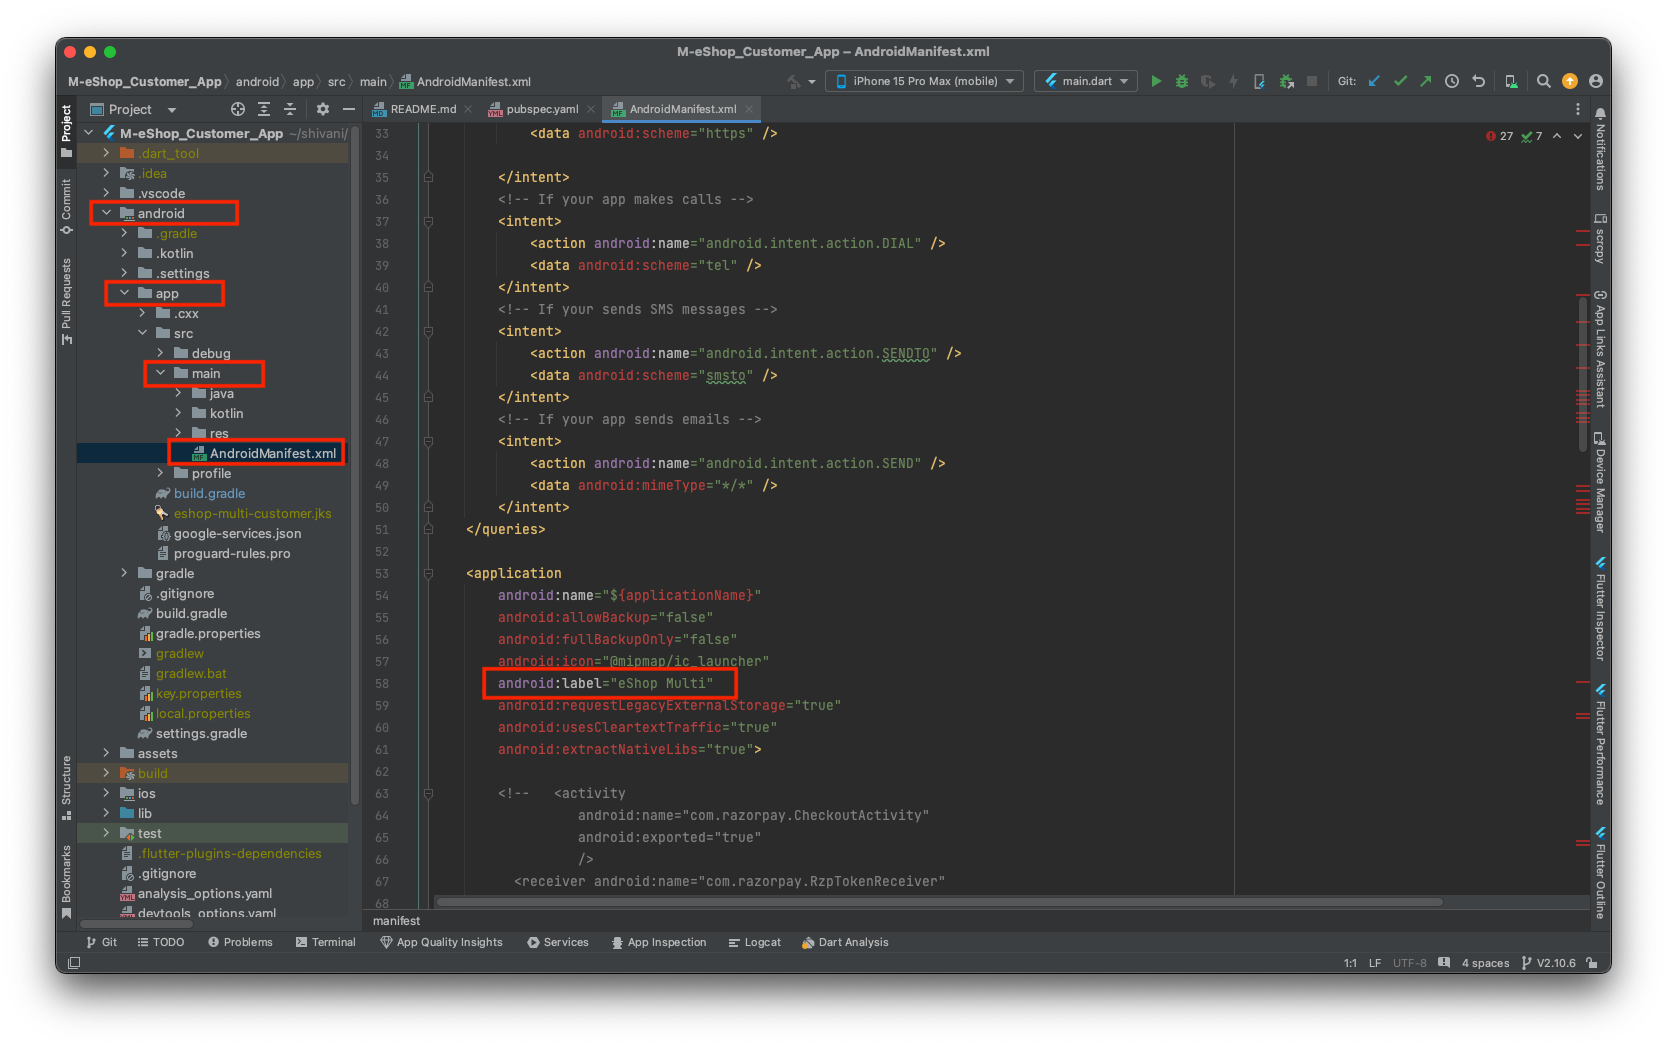This screenshot has width=1667, height=1047.
Task: Click Git Push green arrow icon
Action: pyautogui.click(x=1426, y=81)
